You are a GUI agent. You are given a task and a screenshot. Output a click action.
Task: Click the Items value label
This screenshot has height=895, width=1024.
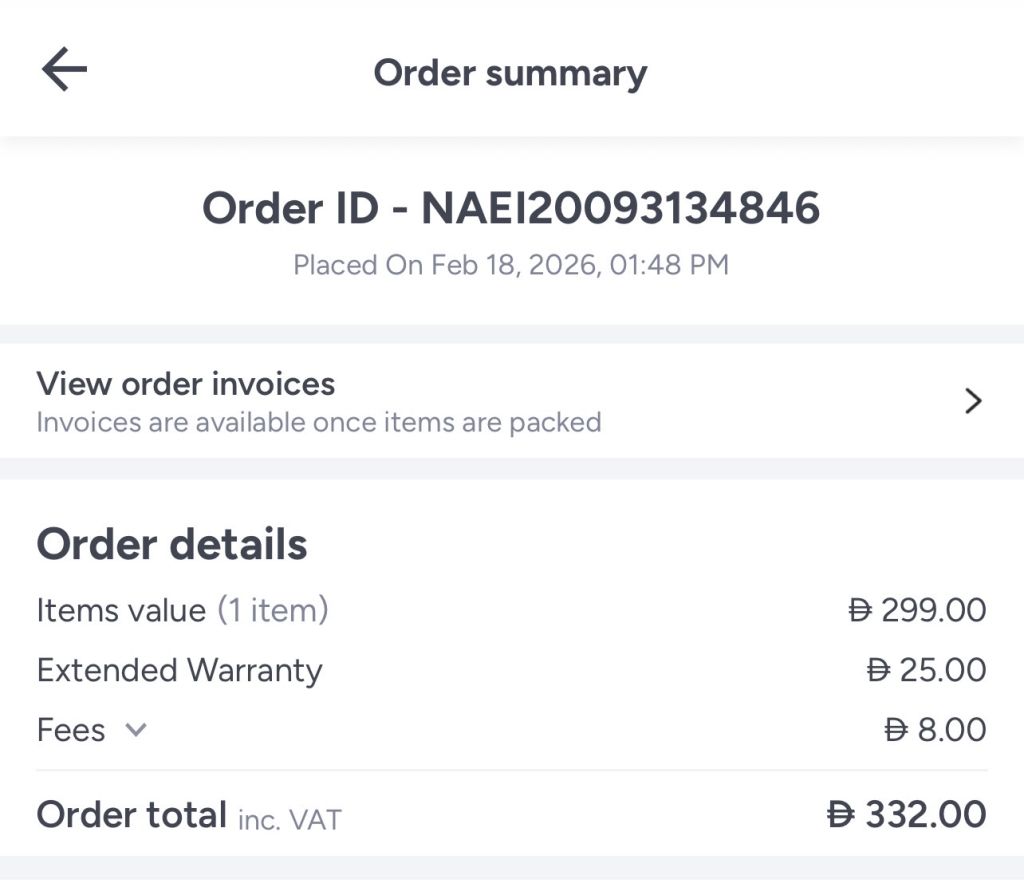(x=121, y=610)
